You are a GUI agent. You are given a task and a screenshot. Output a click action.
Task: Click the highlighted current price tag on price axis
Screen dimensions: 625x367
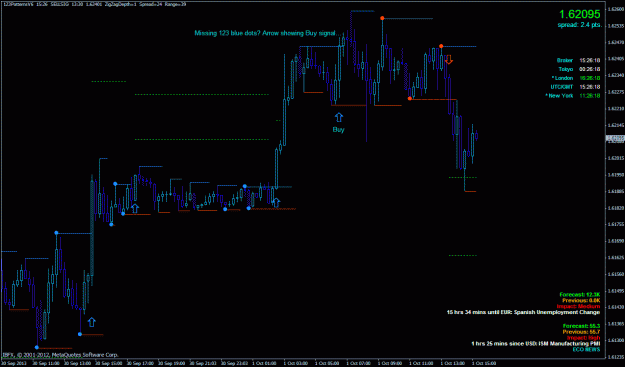(615, 138)
